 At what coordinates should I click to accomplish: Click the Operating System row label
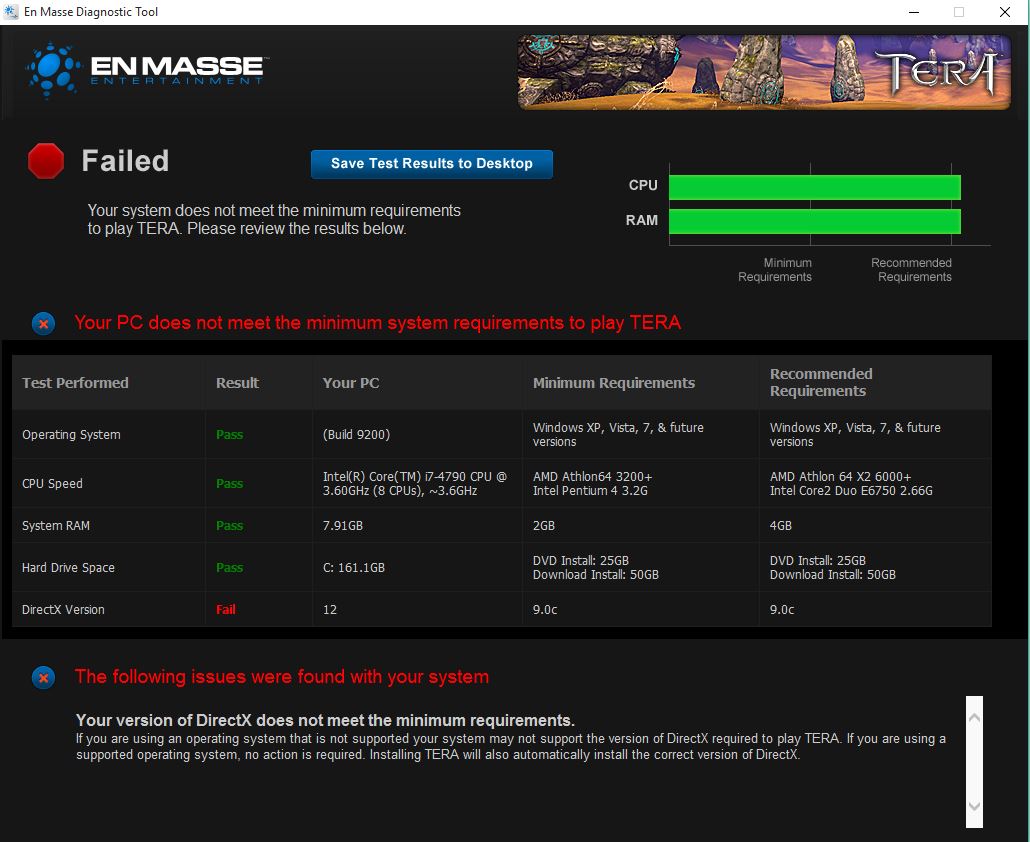point(71,435)
